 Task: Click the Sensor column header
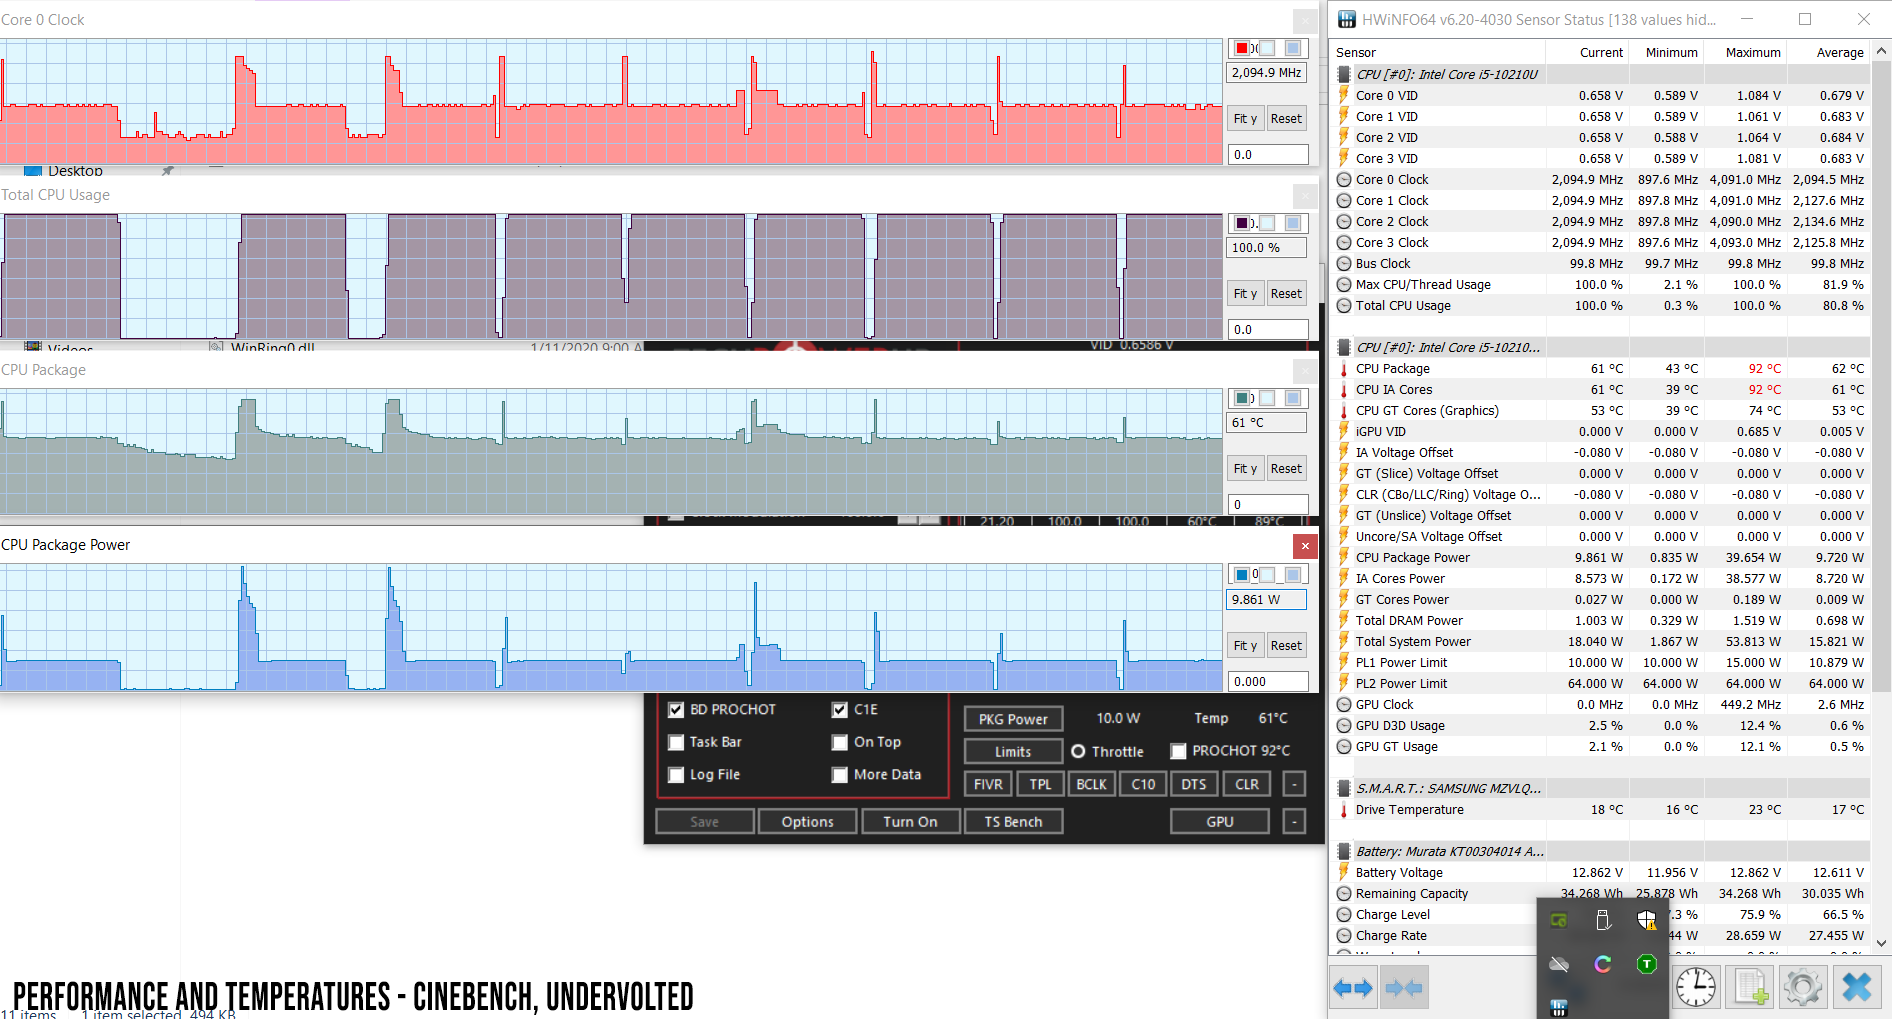[1438, 52]
